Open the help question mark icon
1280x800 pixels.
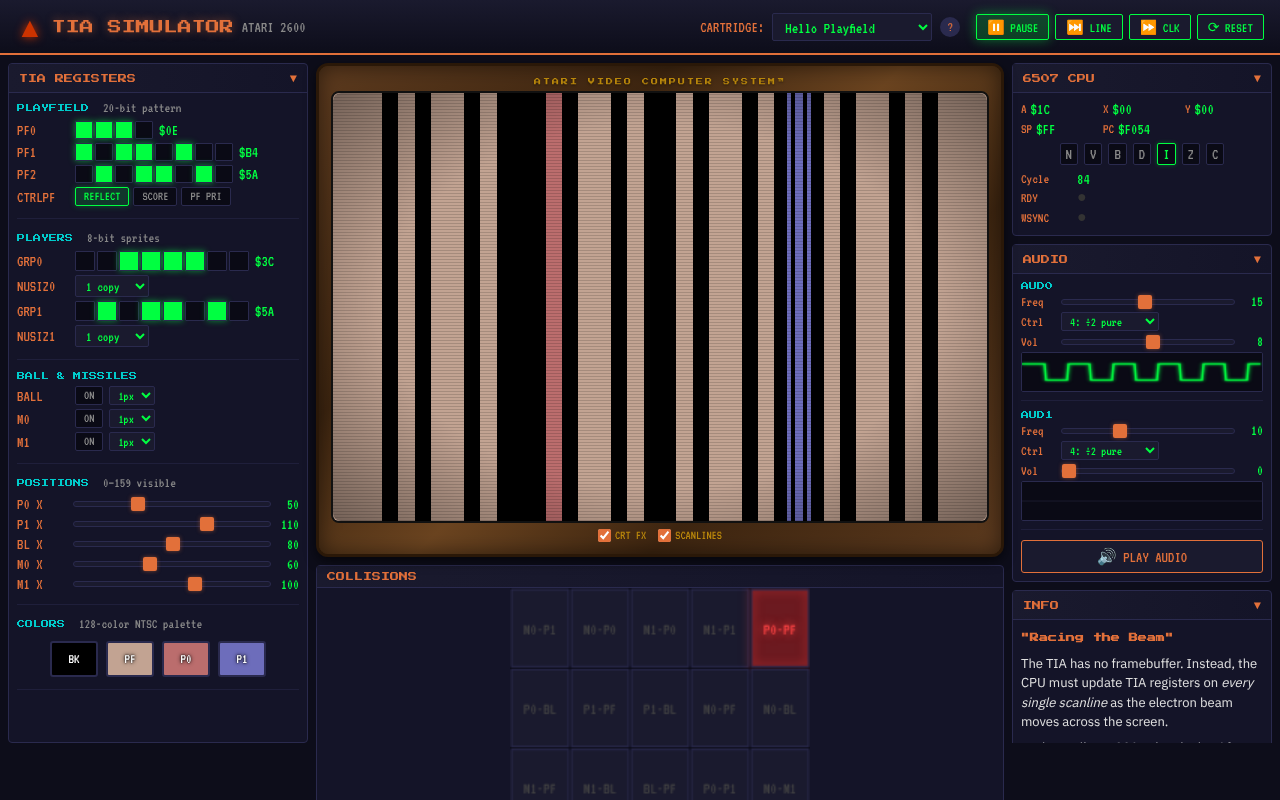click(949, 27)
